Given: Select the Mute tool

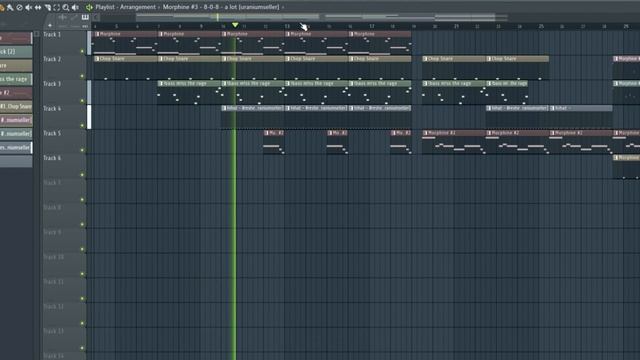Looking at the screenshot, I should click(x=29, y=7).
